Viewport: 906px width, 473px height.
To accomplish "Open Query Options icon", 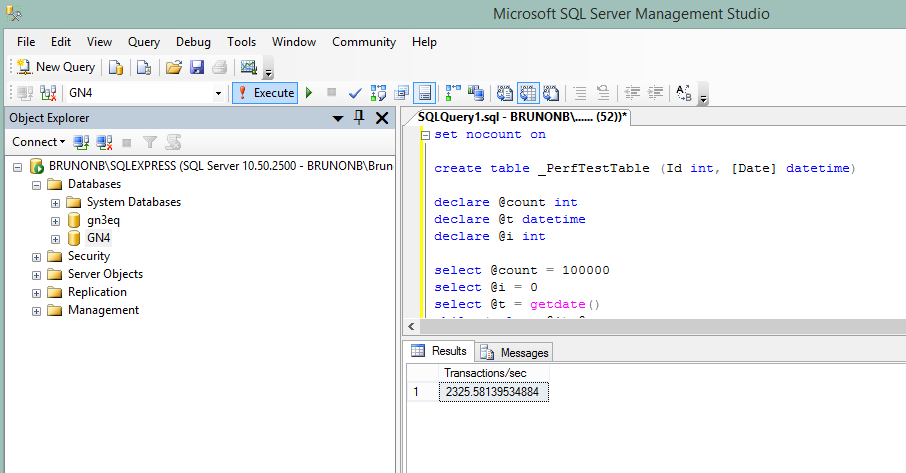I will pyautogui.click(x=402, y=93).
